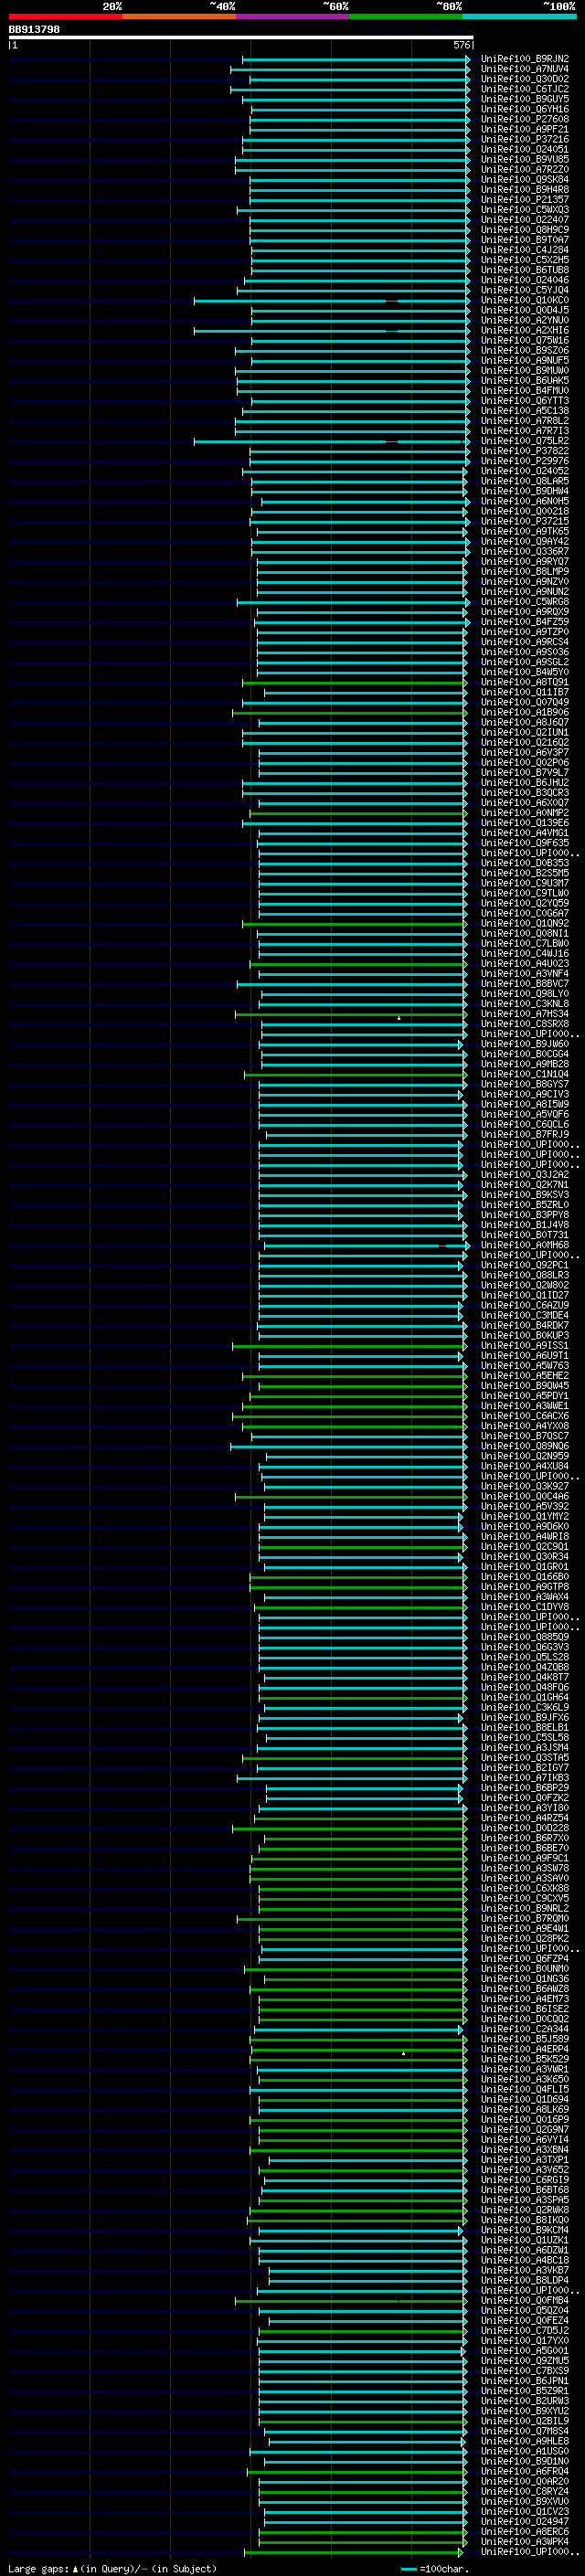585x2576 pixels.
Task: Select label UniRef100_C1N104
Action: [525, 1074]
